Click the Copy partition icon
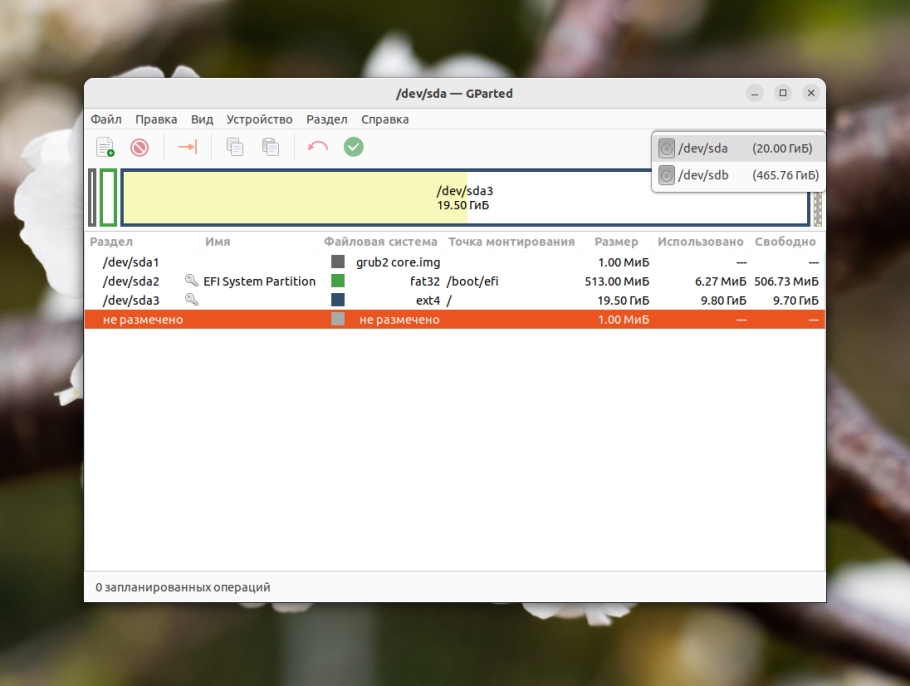910x686 pixels. [234, 147]
